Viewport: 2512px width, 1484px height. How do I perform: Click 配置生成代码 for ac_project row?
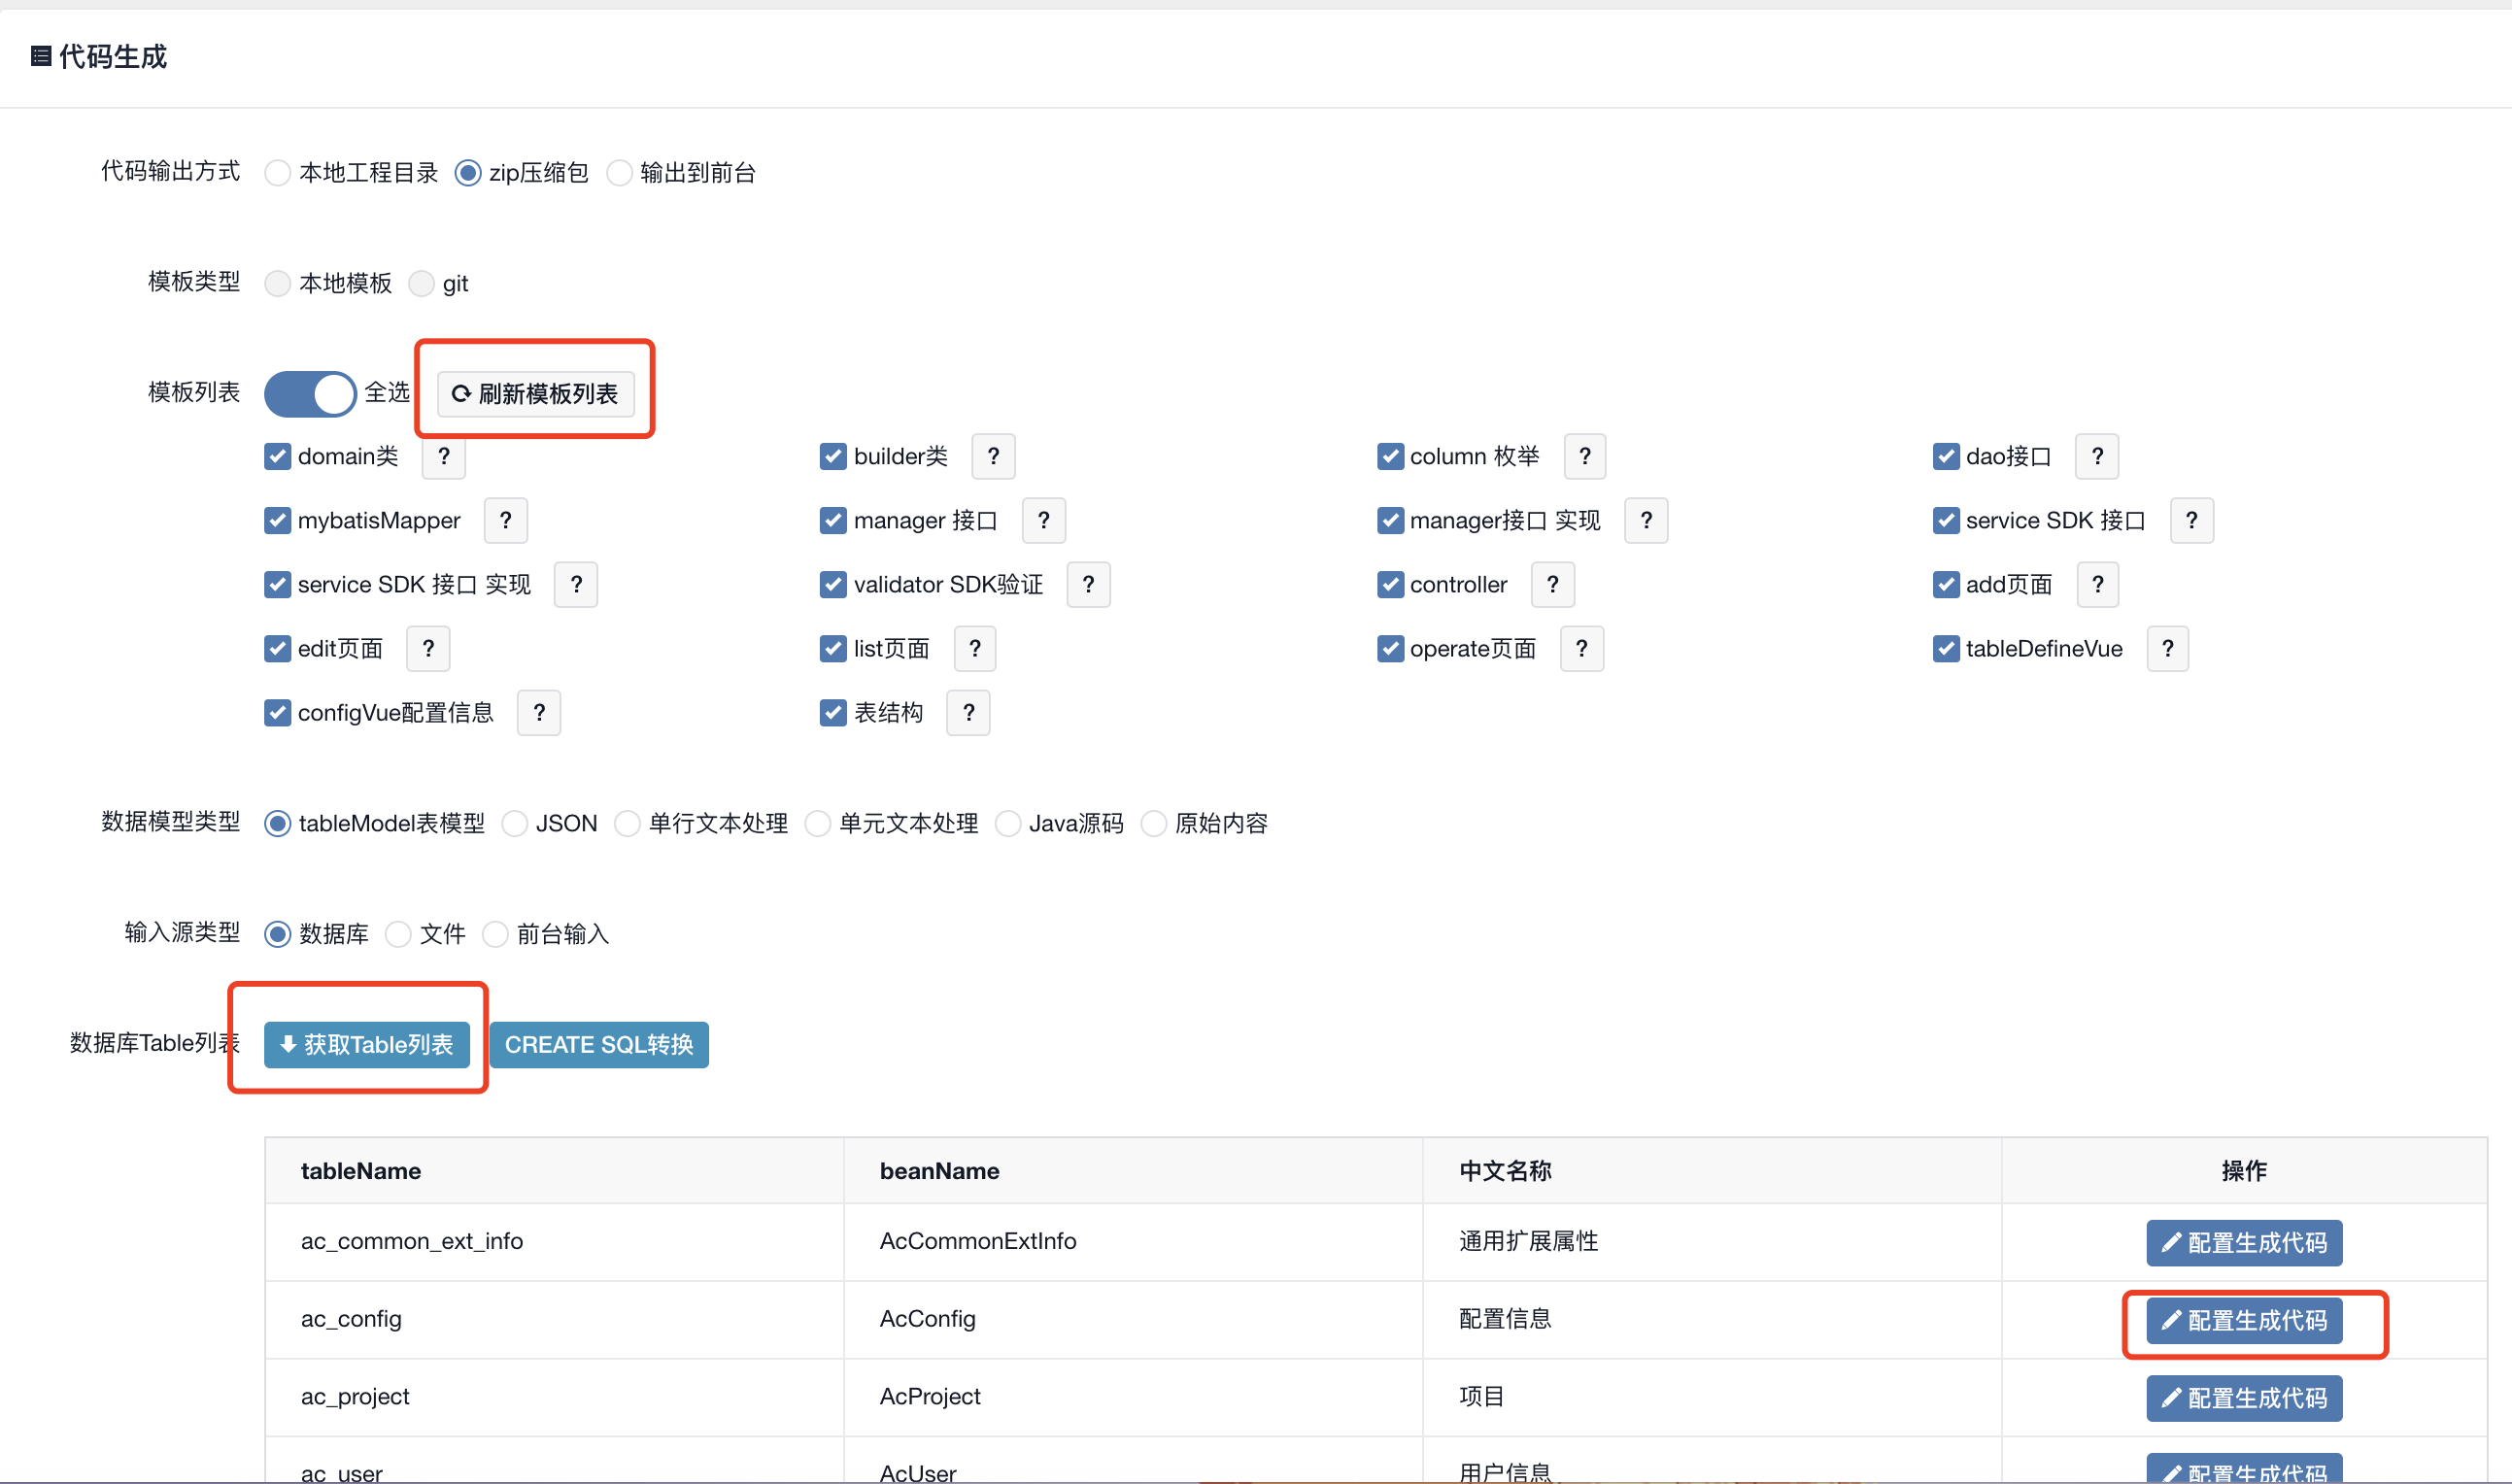pos(2243,1398)
